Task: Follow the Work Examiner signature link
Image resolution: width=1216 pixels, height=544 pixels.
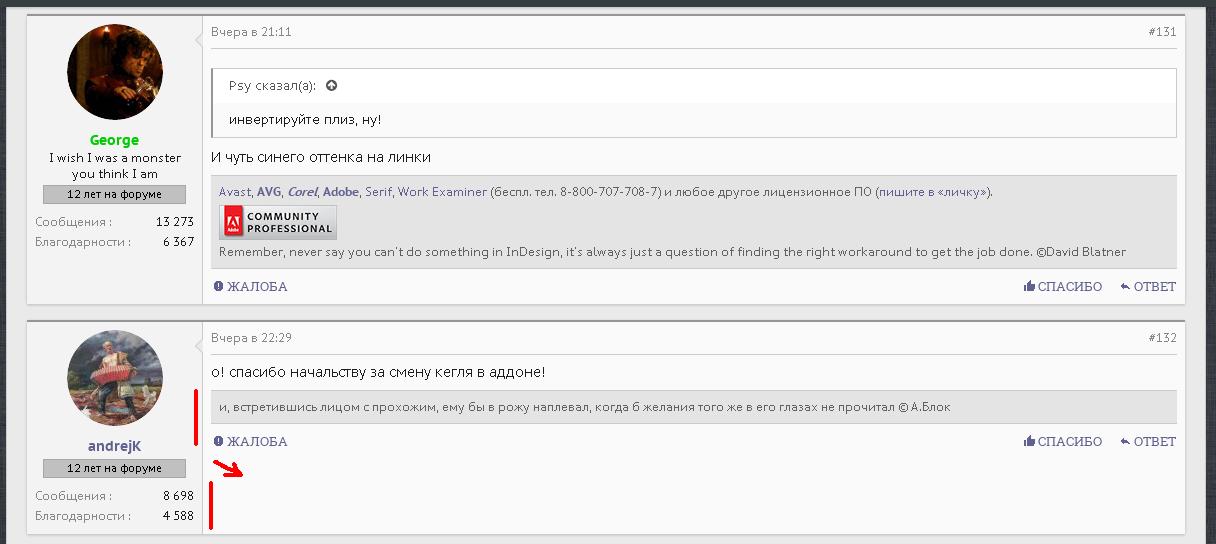Action: tap(442, 192)
